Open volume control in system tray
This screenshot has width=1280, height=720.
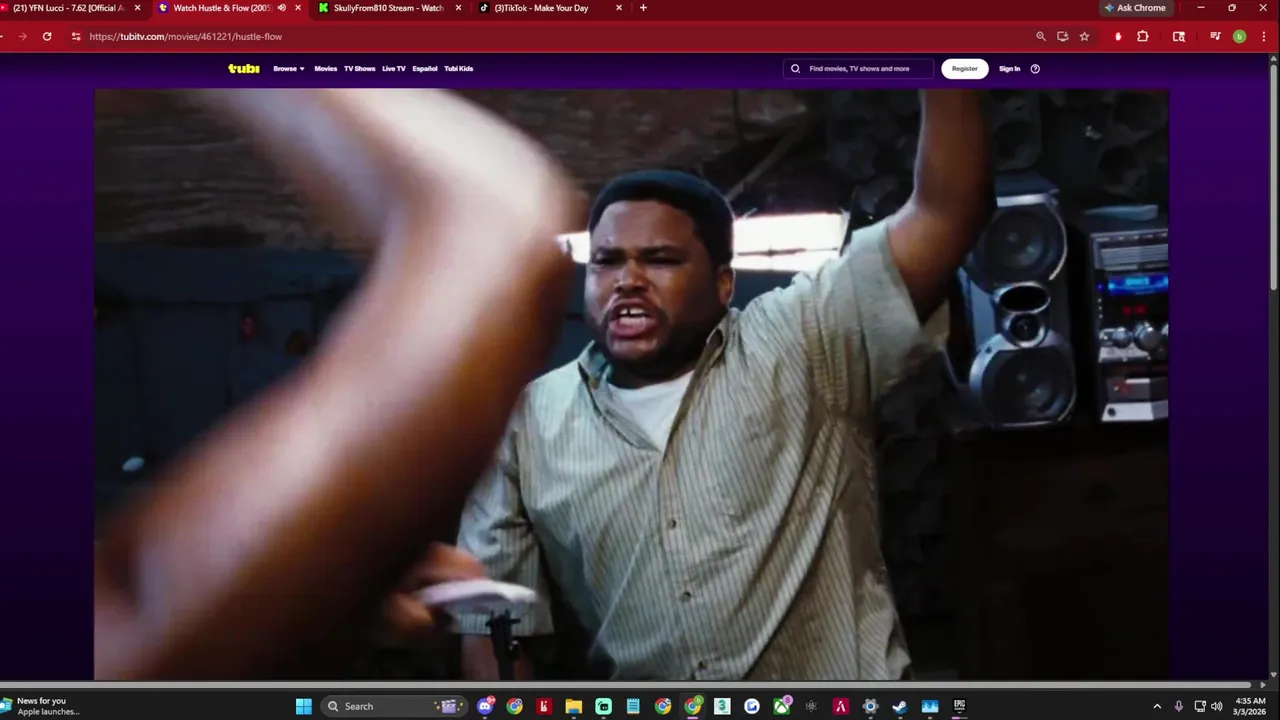point(1217,706)
